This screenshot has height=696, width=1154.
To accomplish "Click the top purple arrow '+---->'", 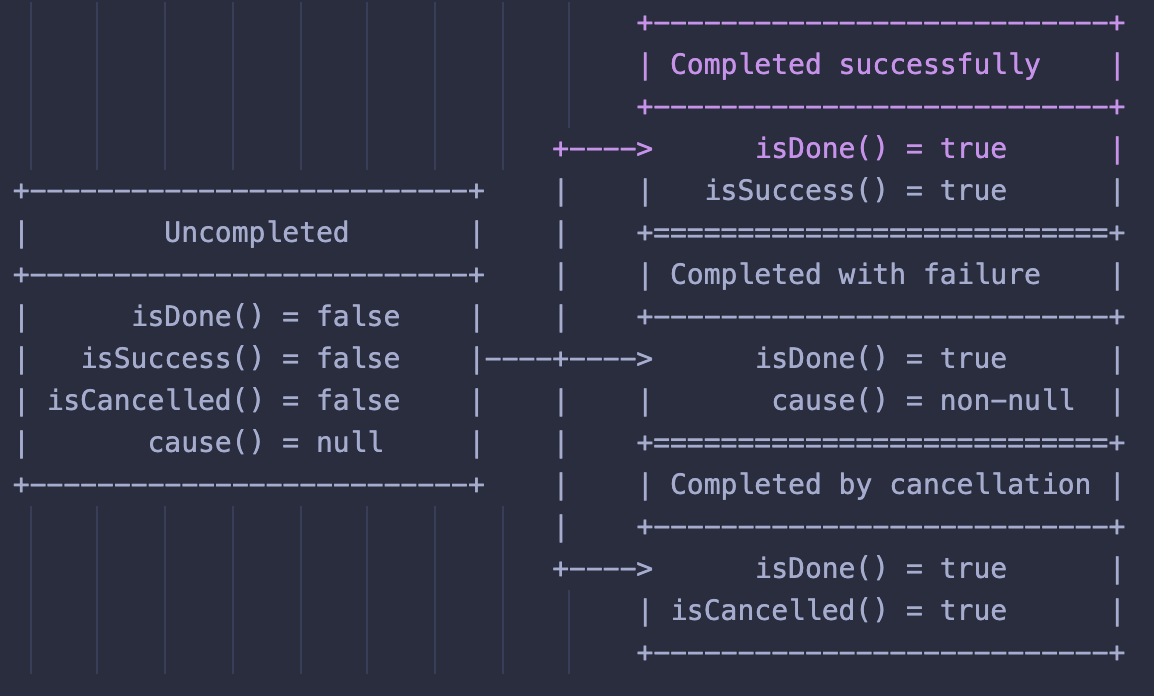I will [603, 149].
